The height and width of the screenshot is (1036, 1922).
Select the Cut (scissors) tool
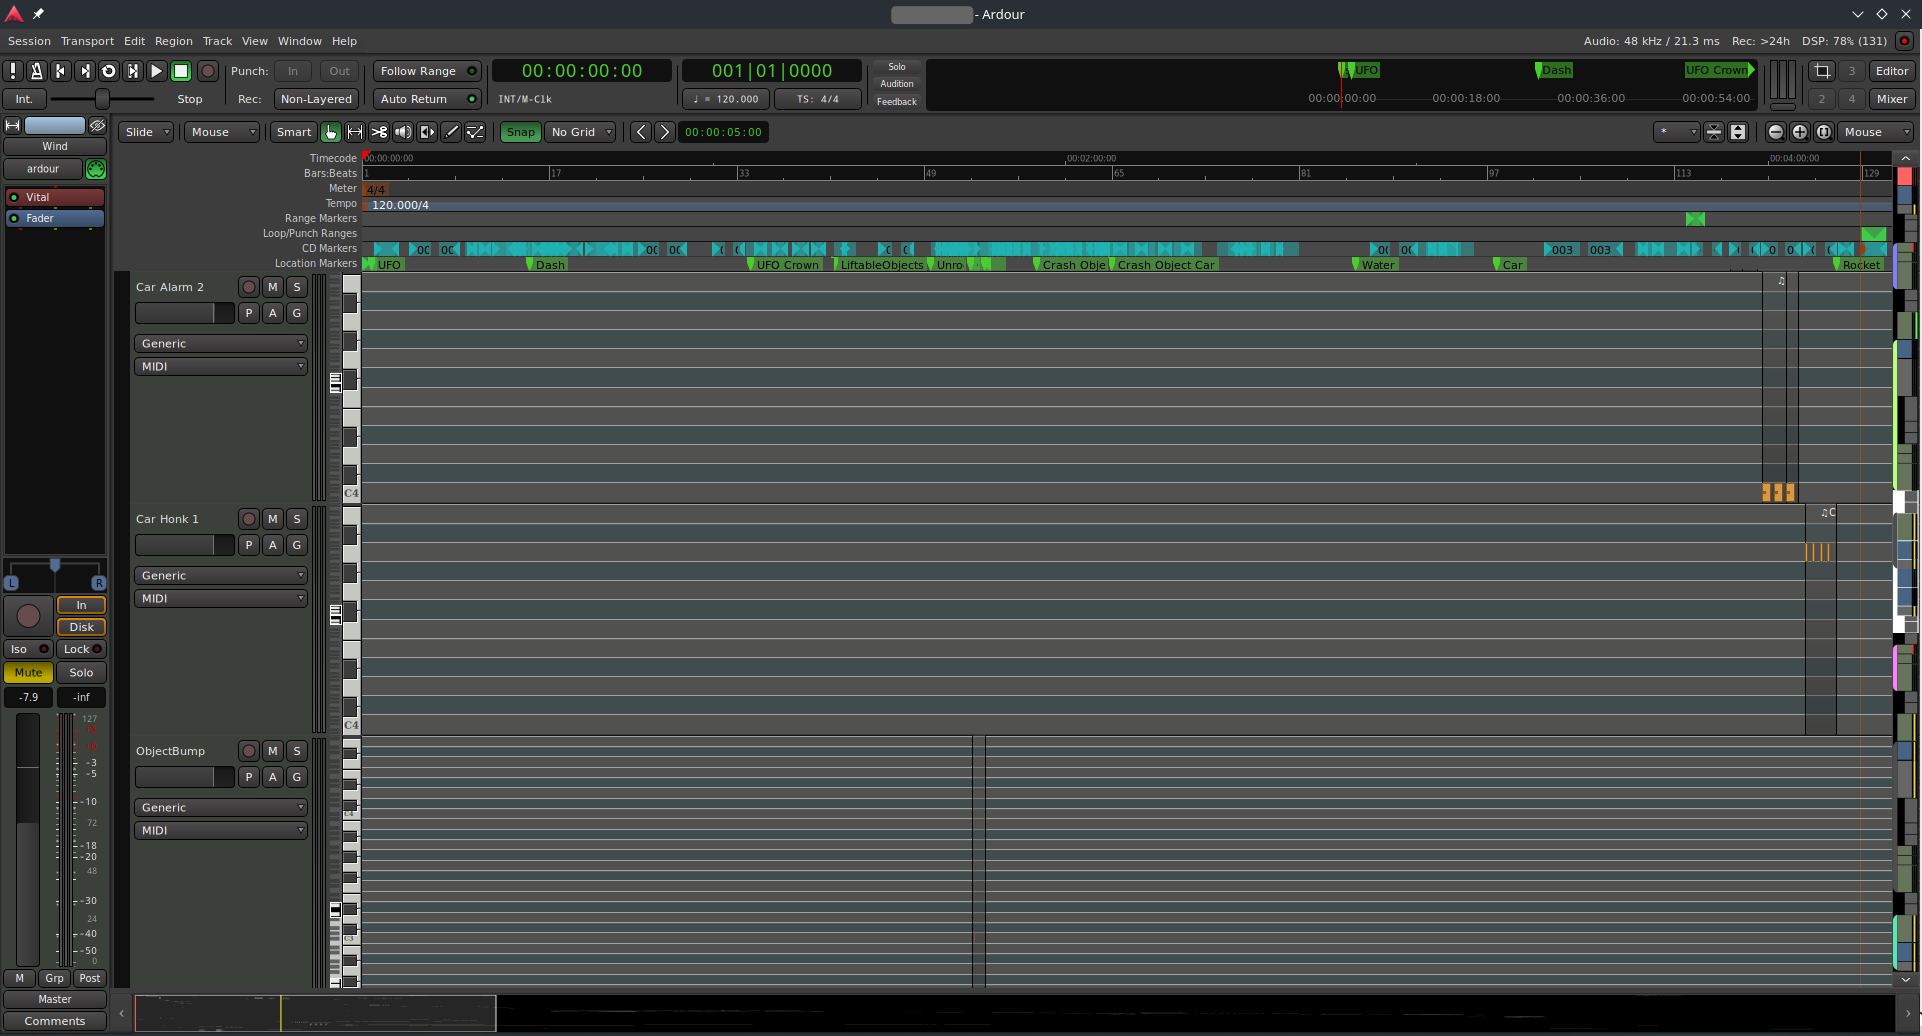click(x=379, y=132)
